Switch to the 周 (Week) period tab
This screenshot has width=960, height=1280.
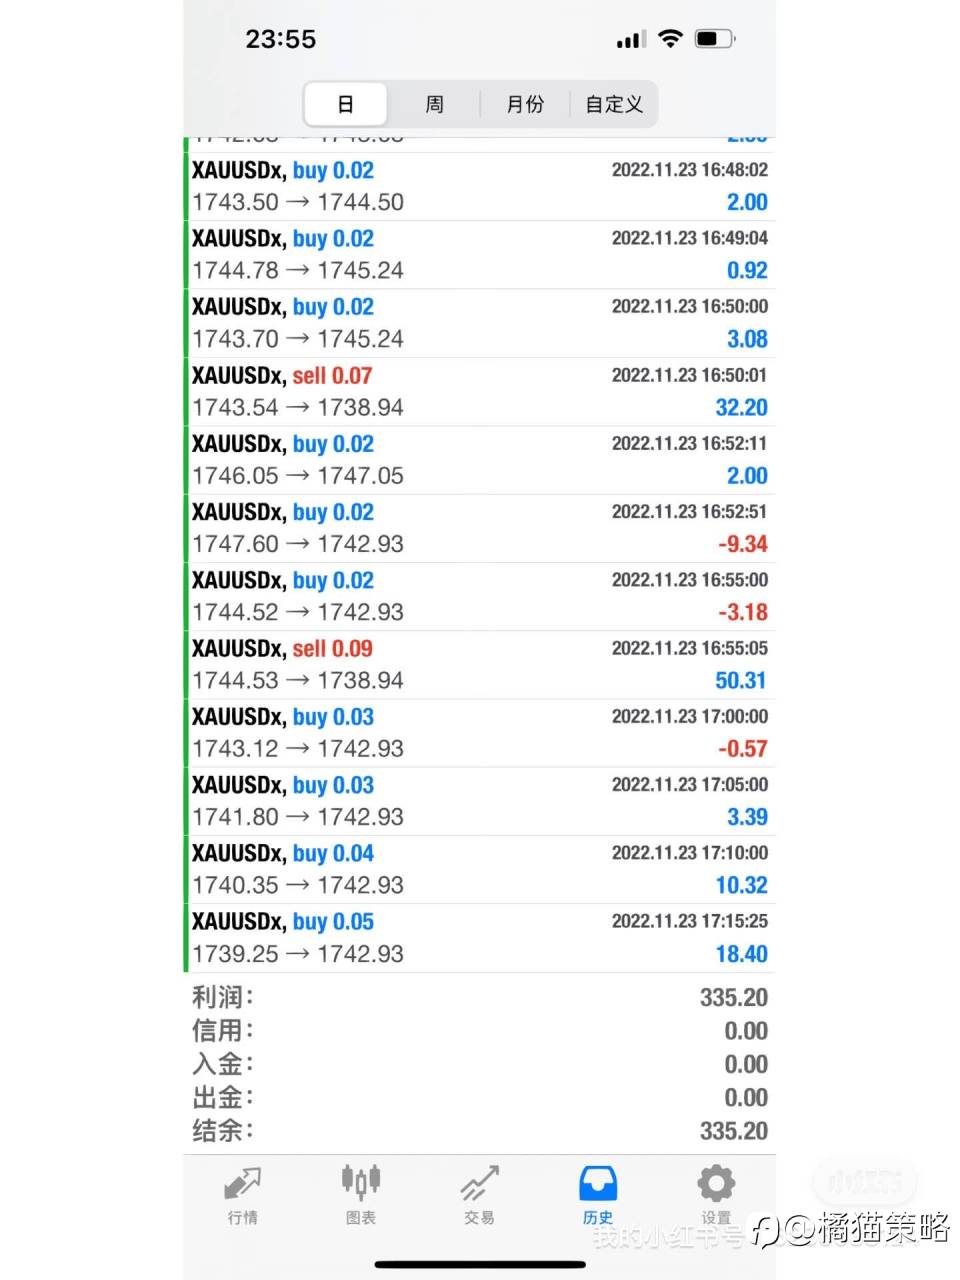434,104
